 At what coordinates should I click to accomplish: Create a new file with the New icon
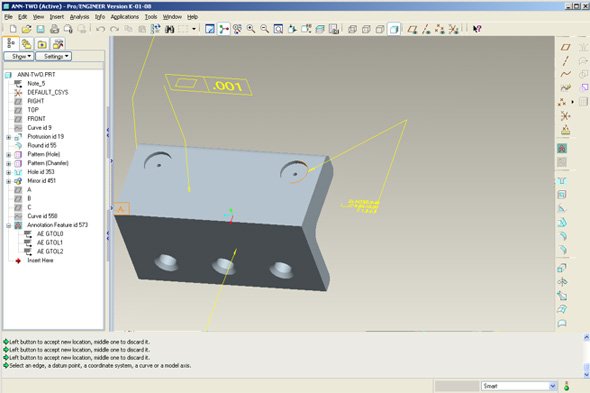(13, 29)
